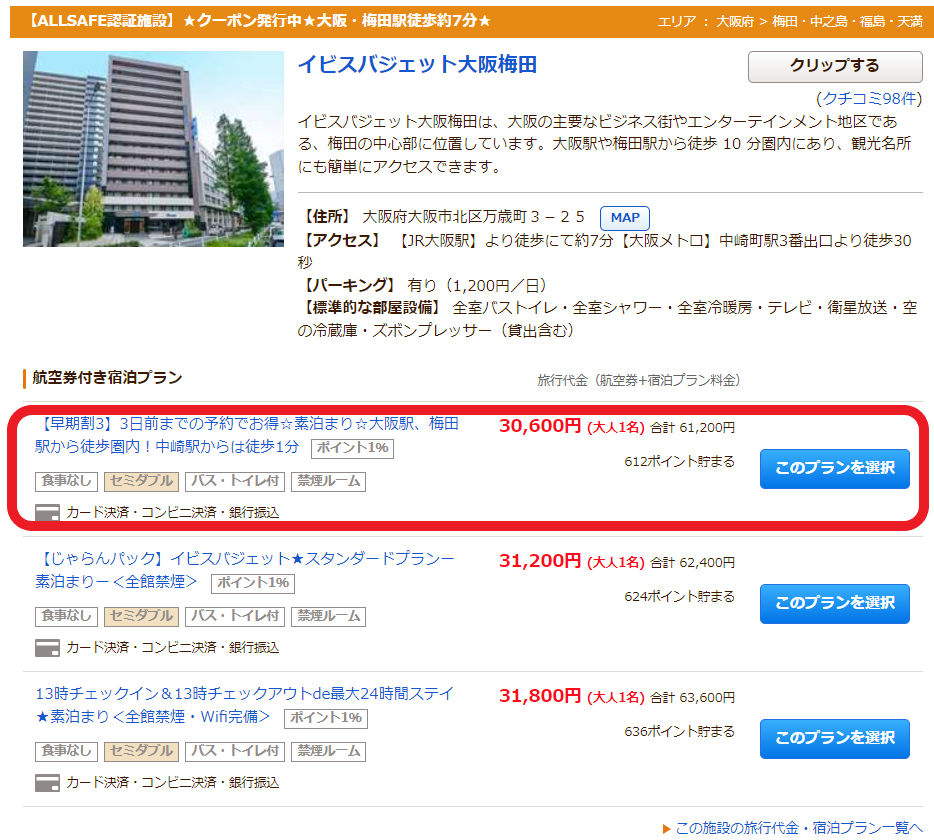This screenshot has height=840, width=934.
Task: Click the 31,800円 price text
Action: tap(540, 696)
